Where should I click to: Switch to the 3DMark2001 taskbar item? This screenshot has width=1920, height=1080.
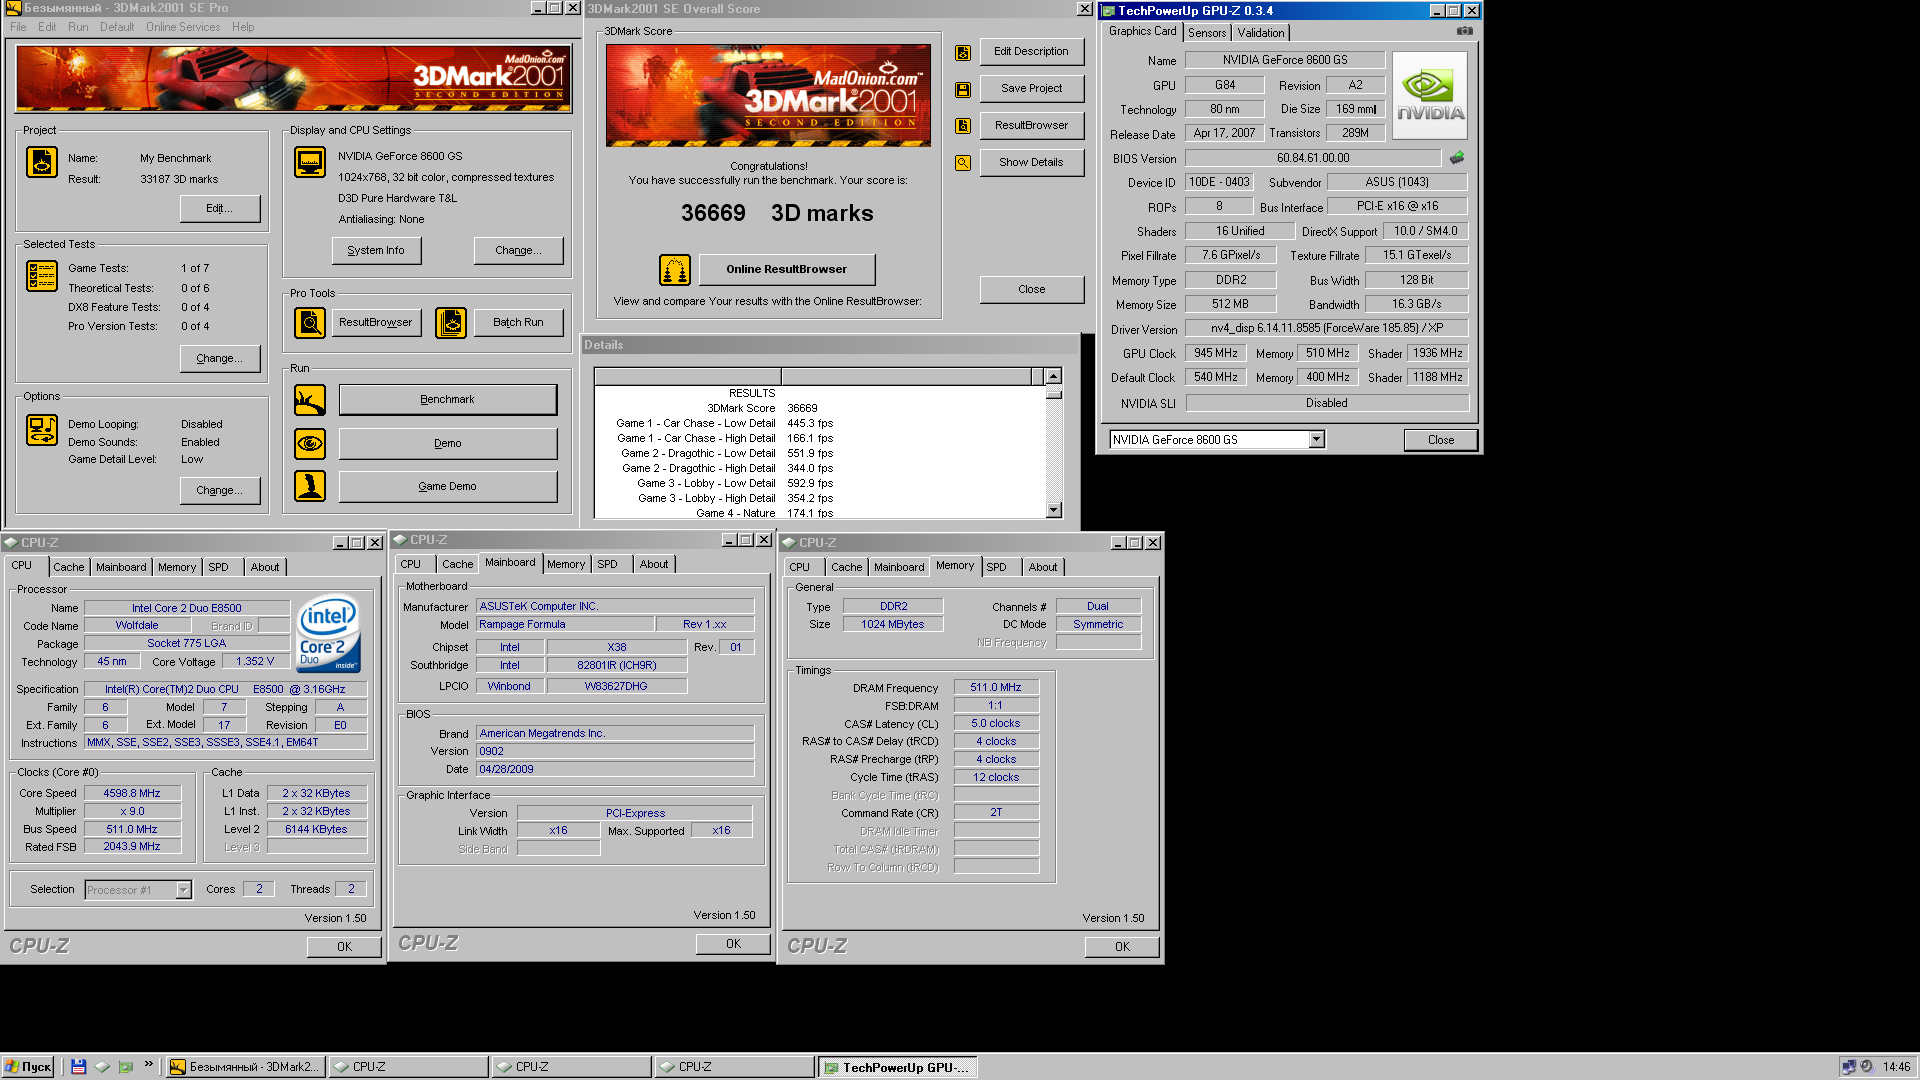tap(245, 1067)
